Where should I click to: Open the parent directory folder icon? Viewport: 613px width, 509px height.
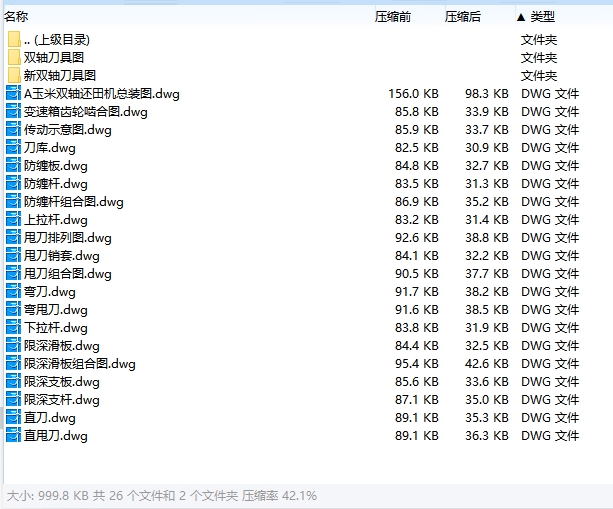click(x=14, y=39)
